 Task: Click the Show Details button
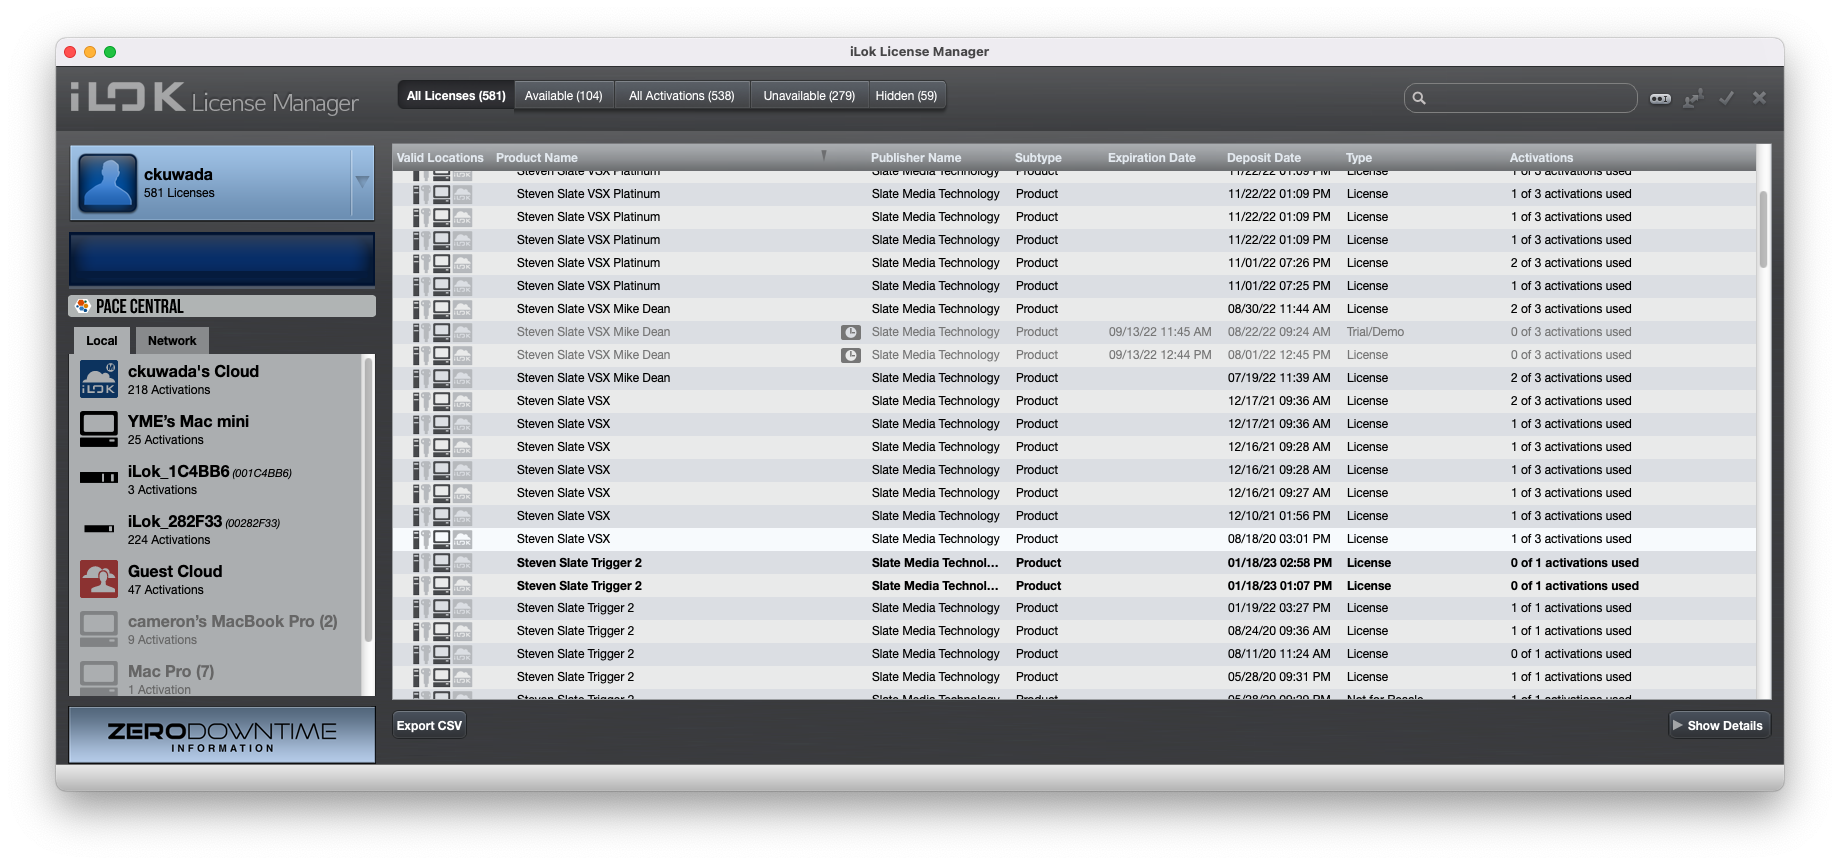1719,726
